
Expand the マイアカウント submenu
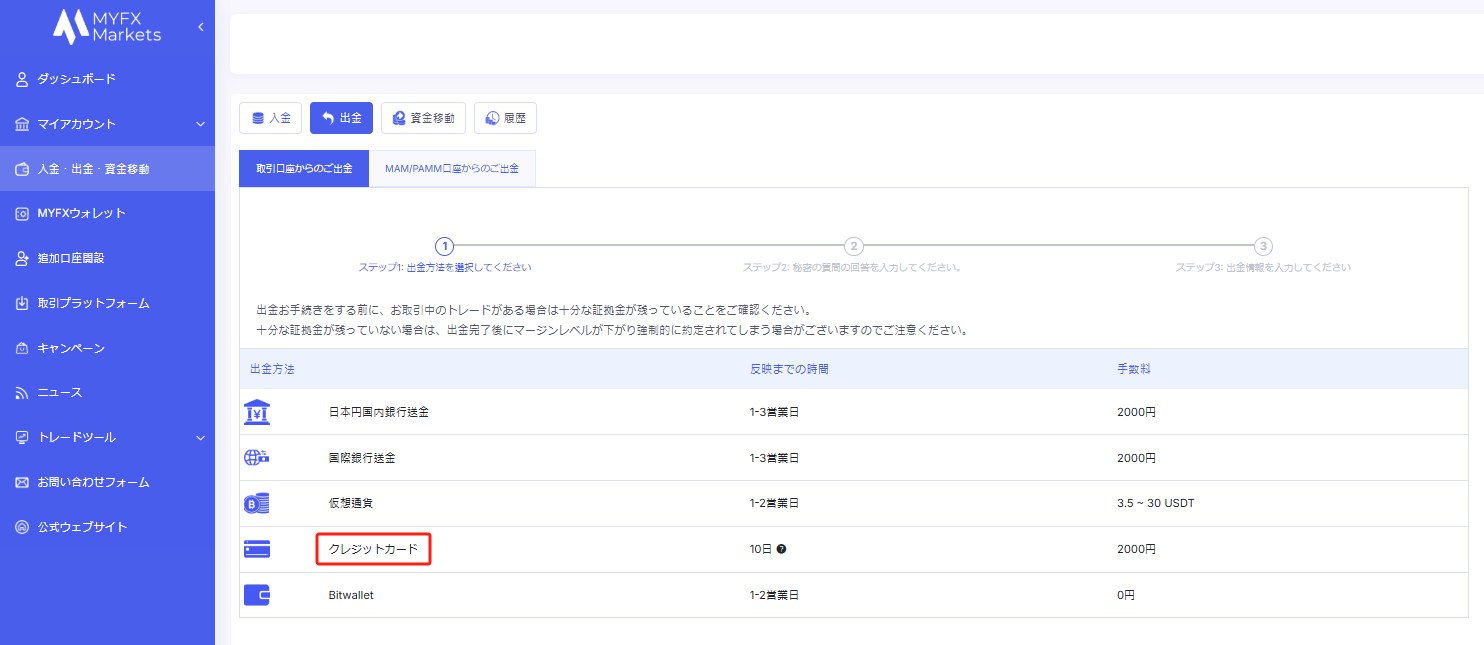click(200, 124)
